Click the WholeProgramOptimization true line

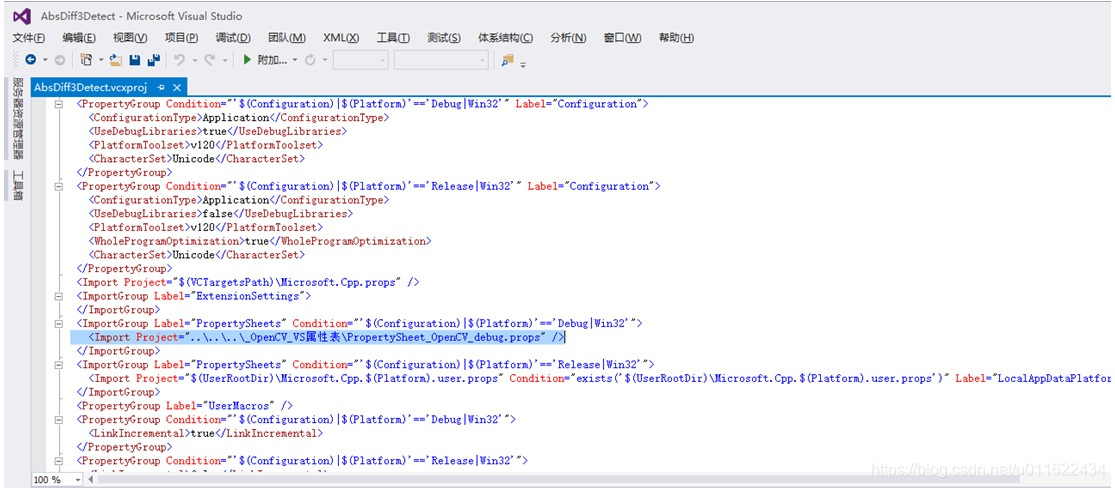[260, 241]
